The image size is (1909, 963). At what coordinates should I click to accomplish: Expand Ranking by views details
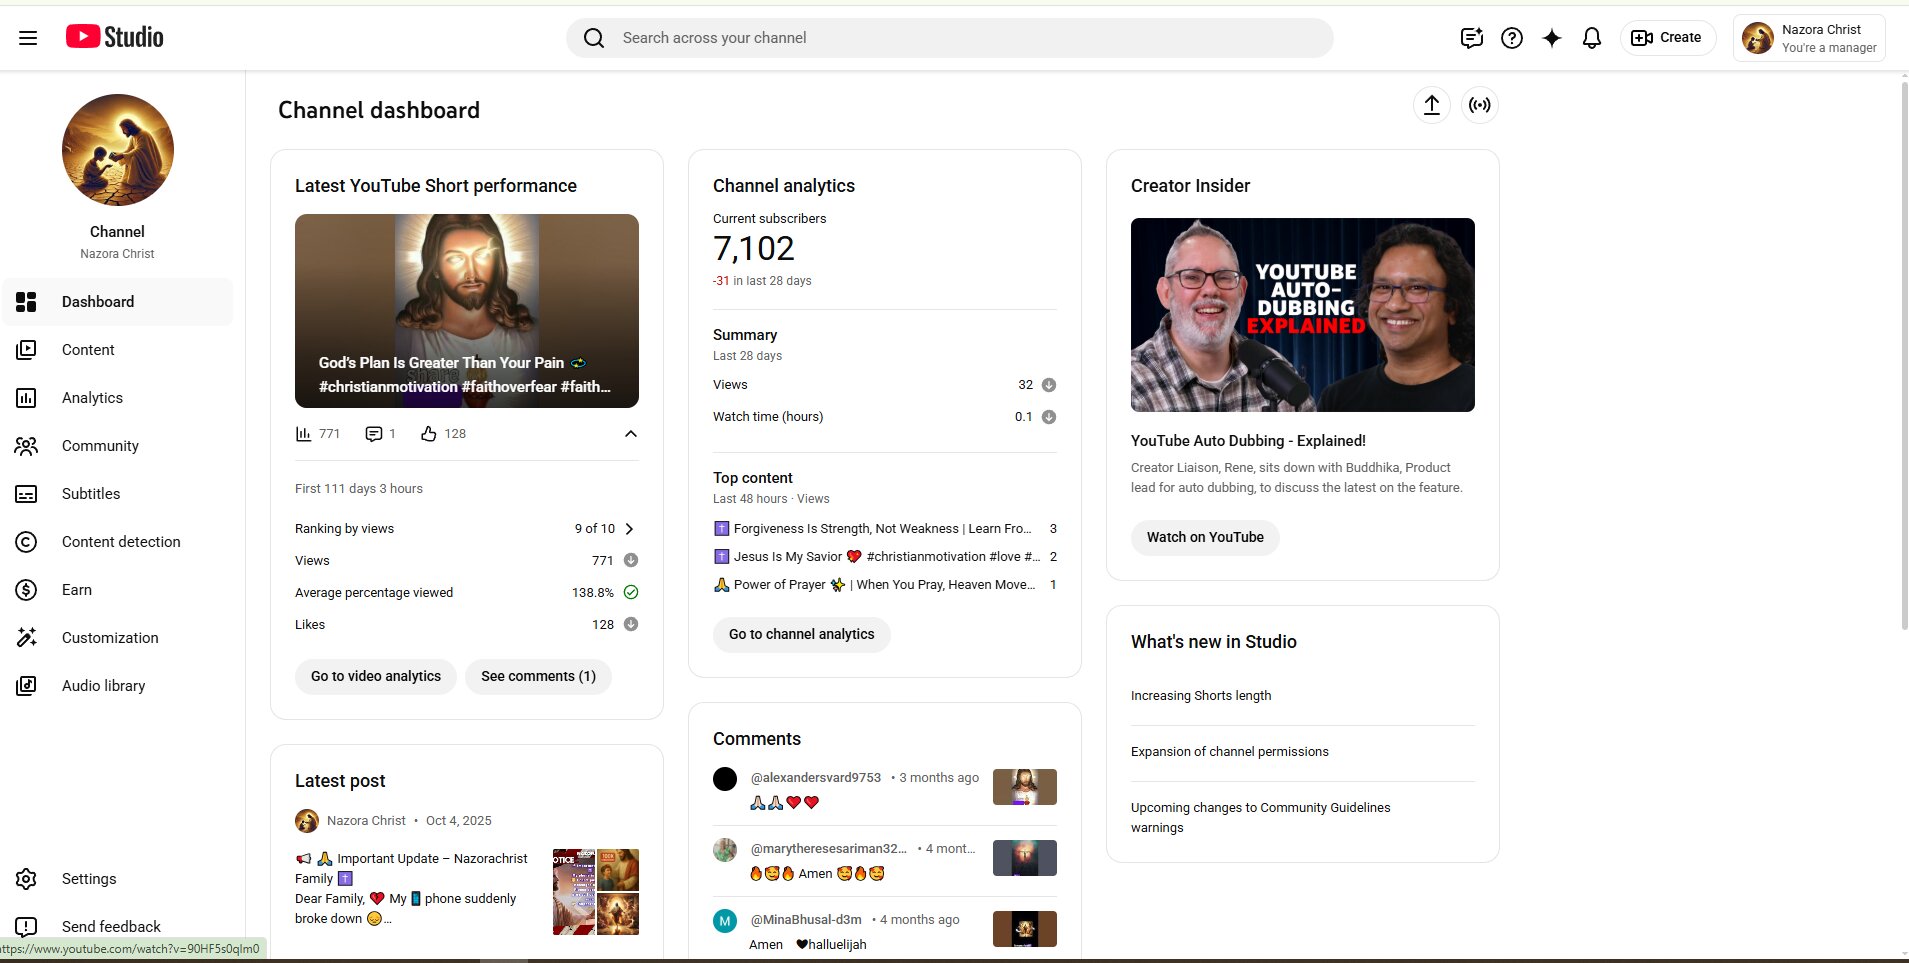(630, 528)
